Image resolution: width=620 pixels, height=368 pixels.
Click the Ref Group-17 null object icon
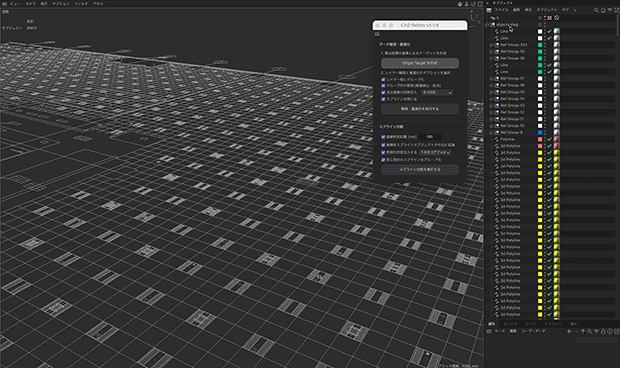[x=497, y=78]
